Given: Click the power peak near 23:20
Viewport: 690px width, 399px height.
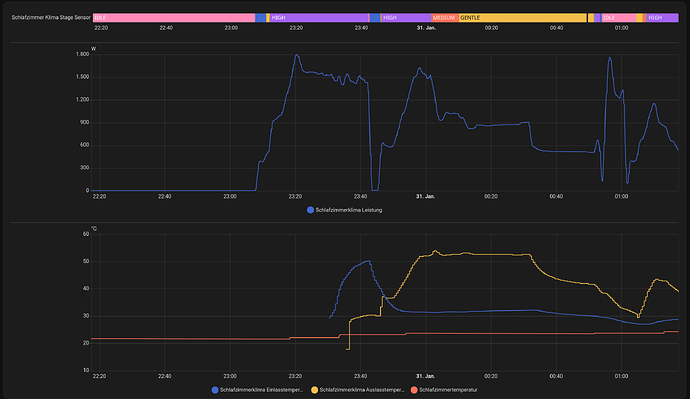Looking at the screenshot, I should pos(297,55).
